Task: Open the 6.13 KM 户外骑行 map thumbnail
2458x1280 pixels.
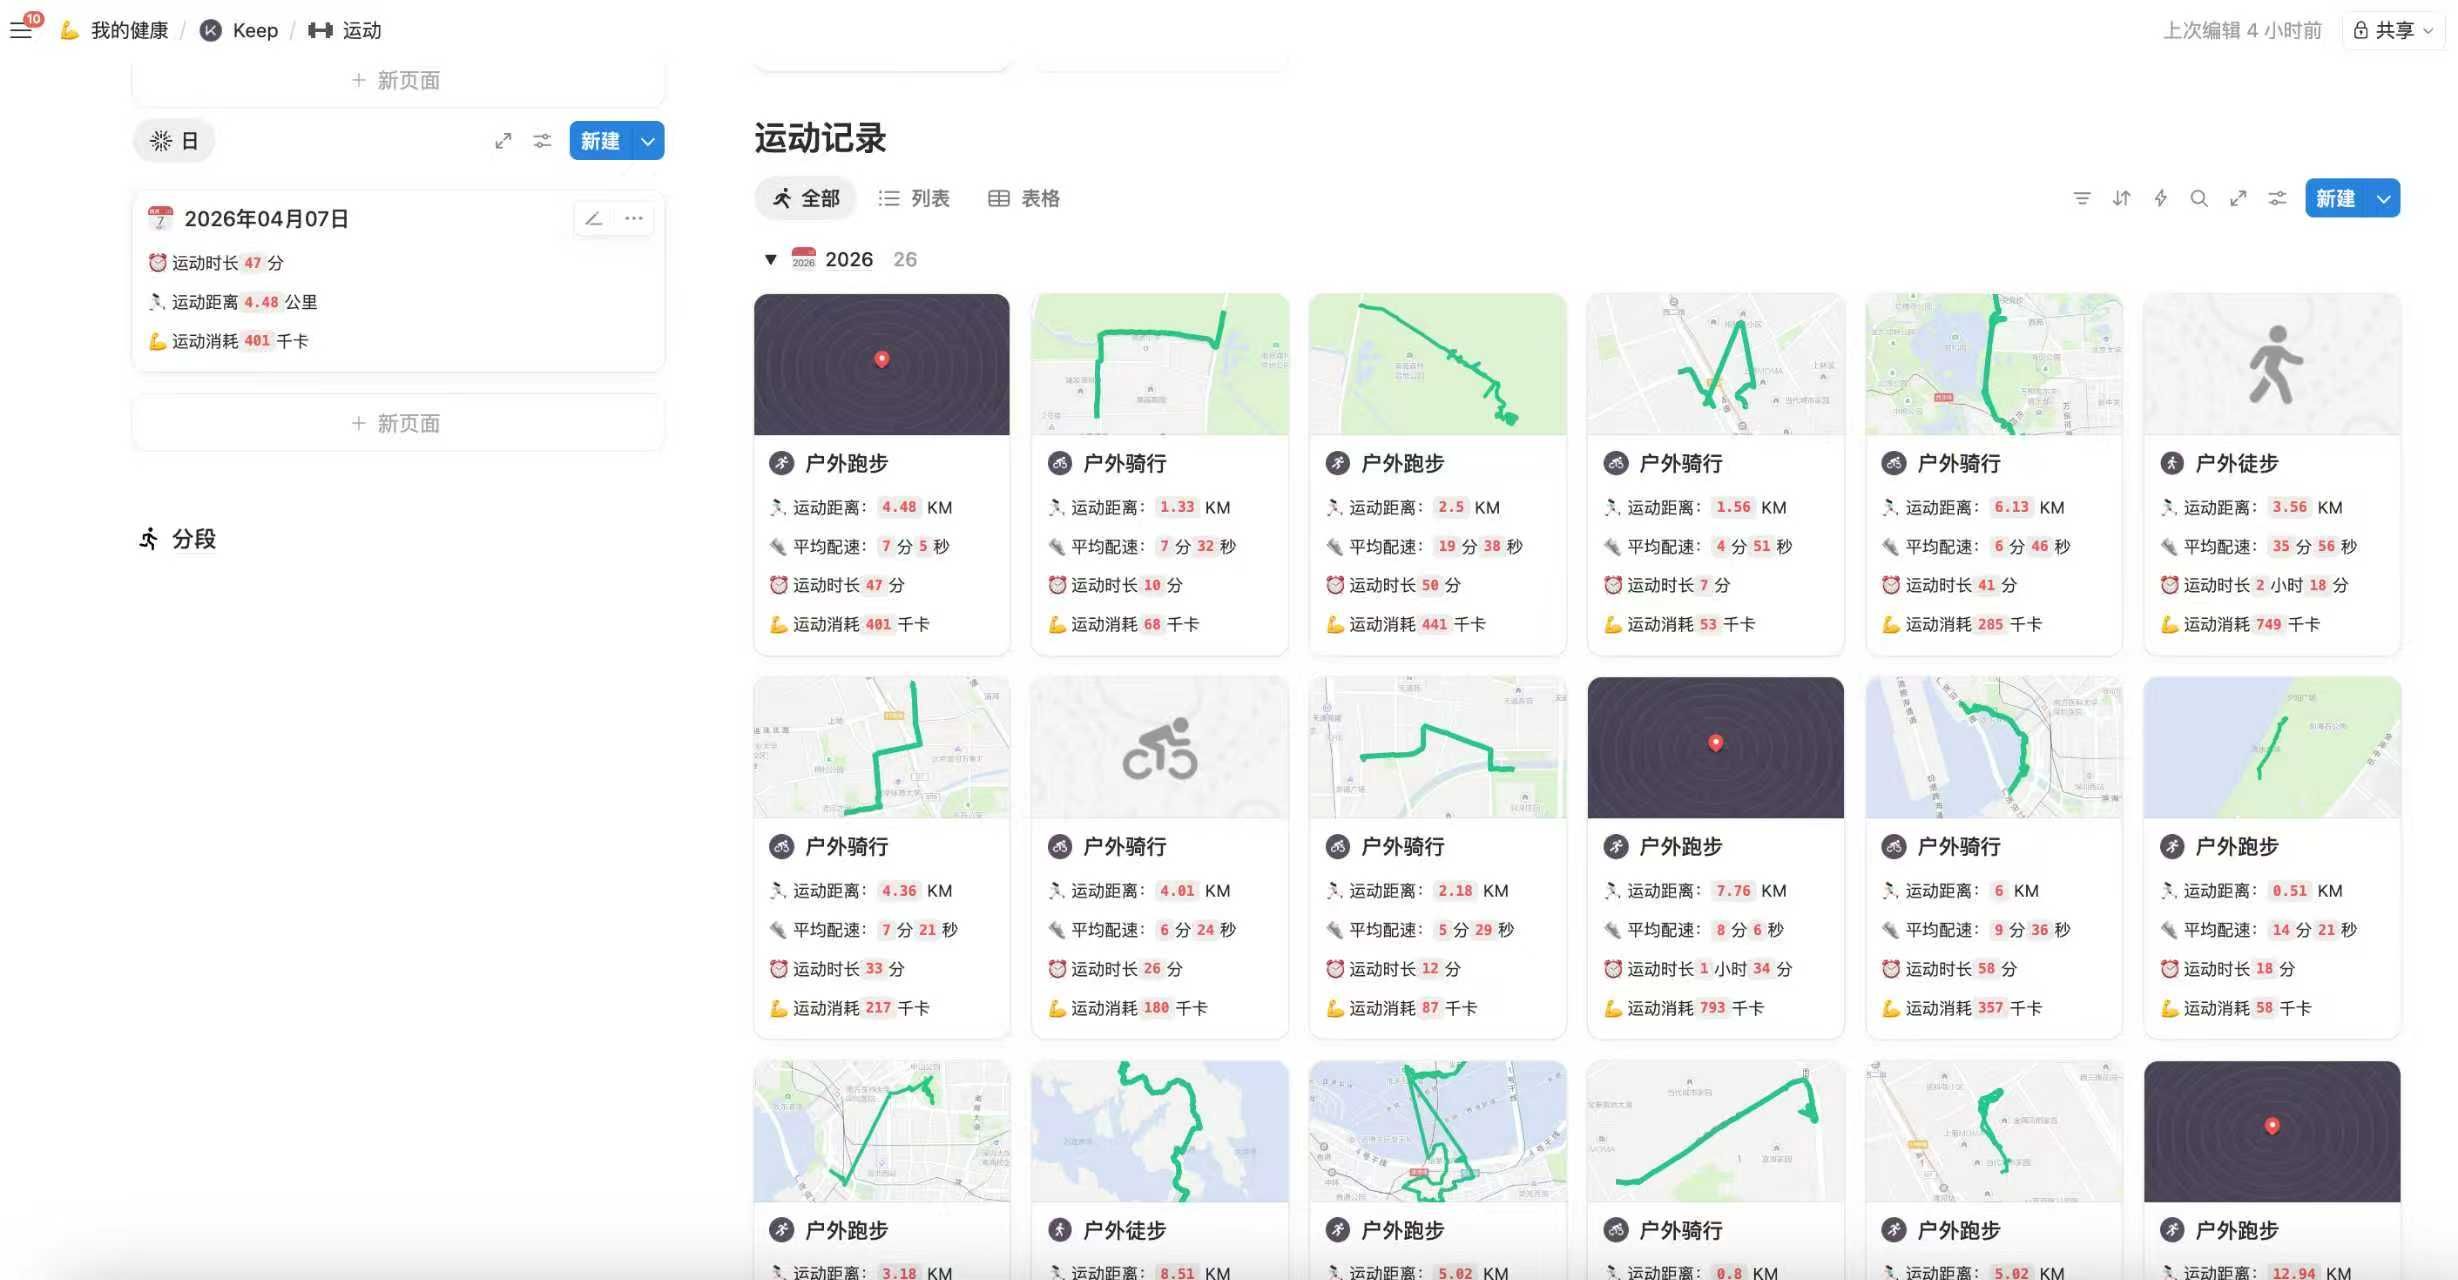Action: (x=1993, y=364)
